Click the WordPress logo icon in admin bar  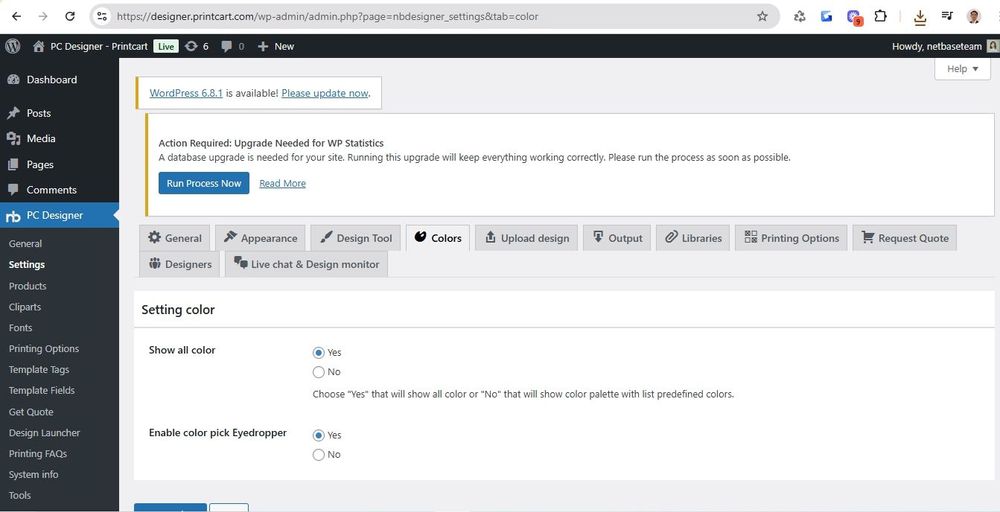[13, 46]
